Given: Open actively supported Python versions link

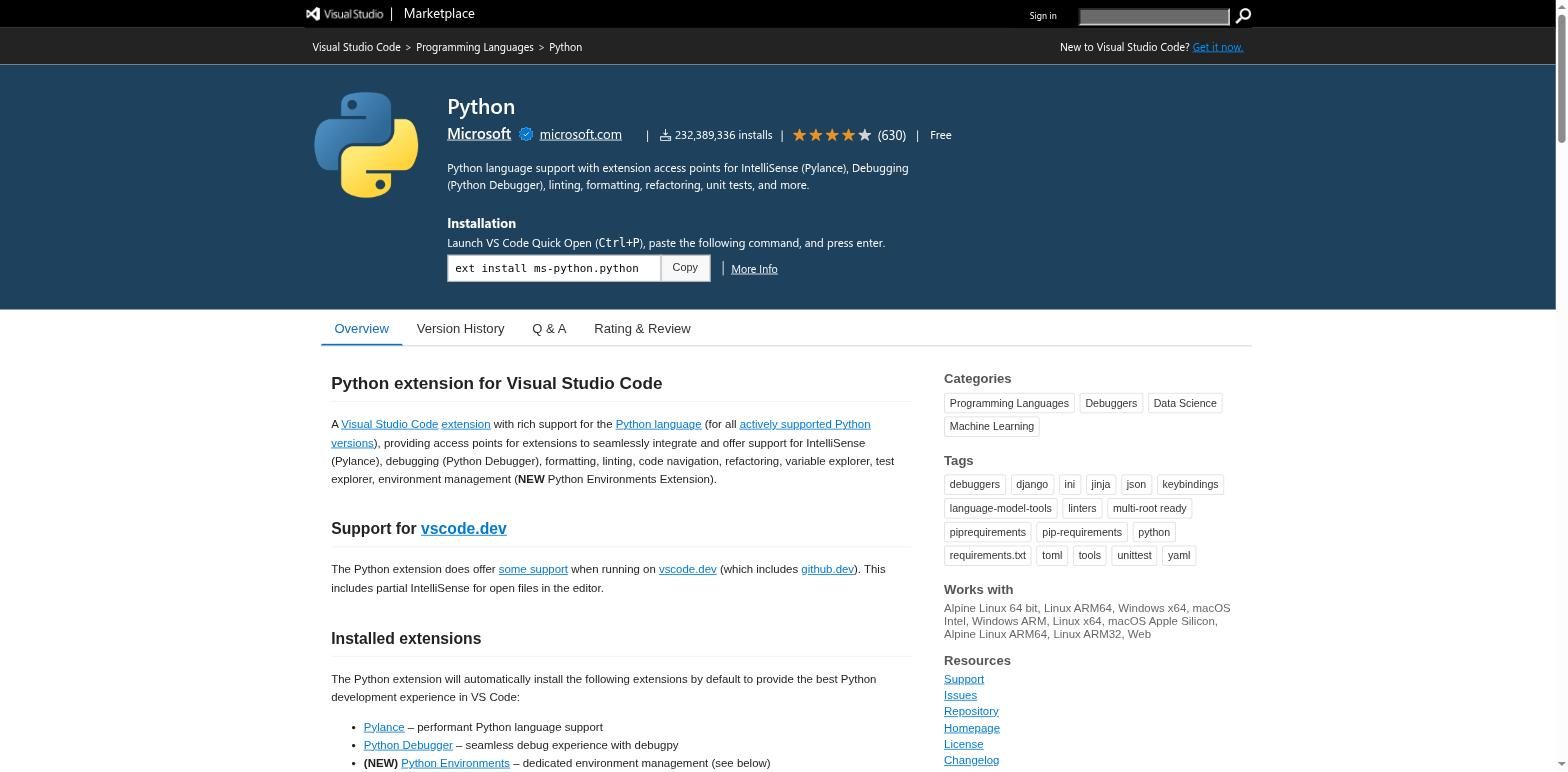Looking at the screenshot, I should tap(804, 424).
